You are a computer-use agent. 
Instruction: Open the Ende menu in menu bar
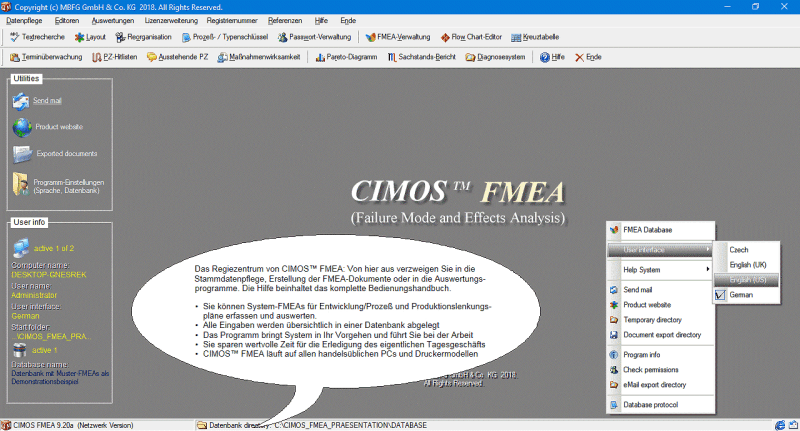click(348, 20)
